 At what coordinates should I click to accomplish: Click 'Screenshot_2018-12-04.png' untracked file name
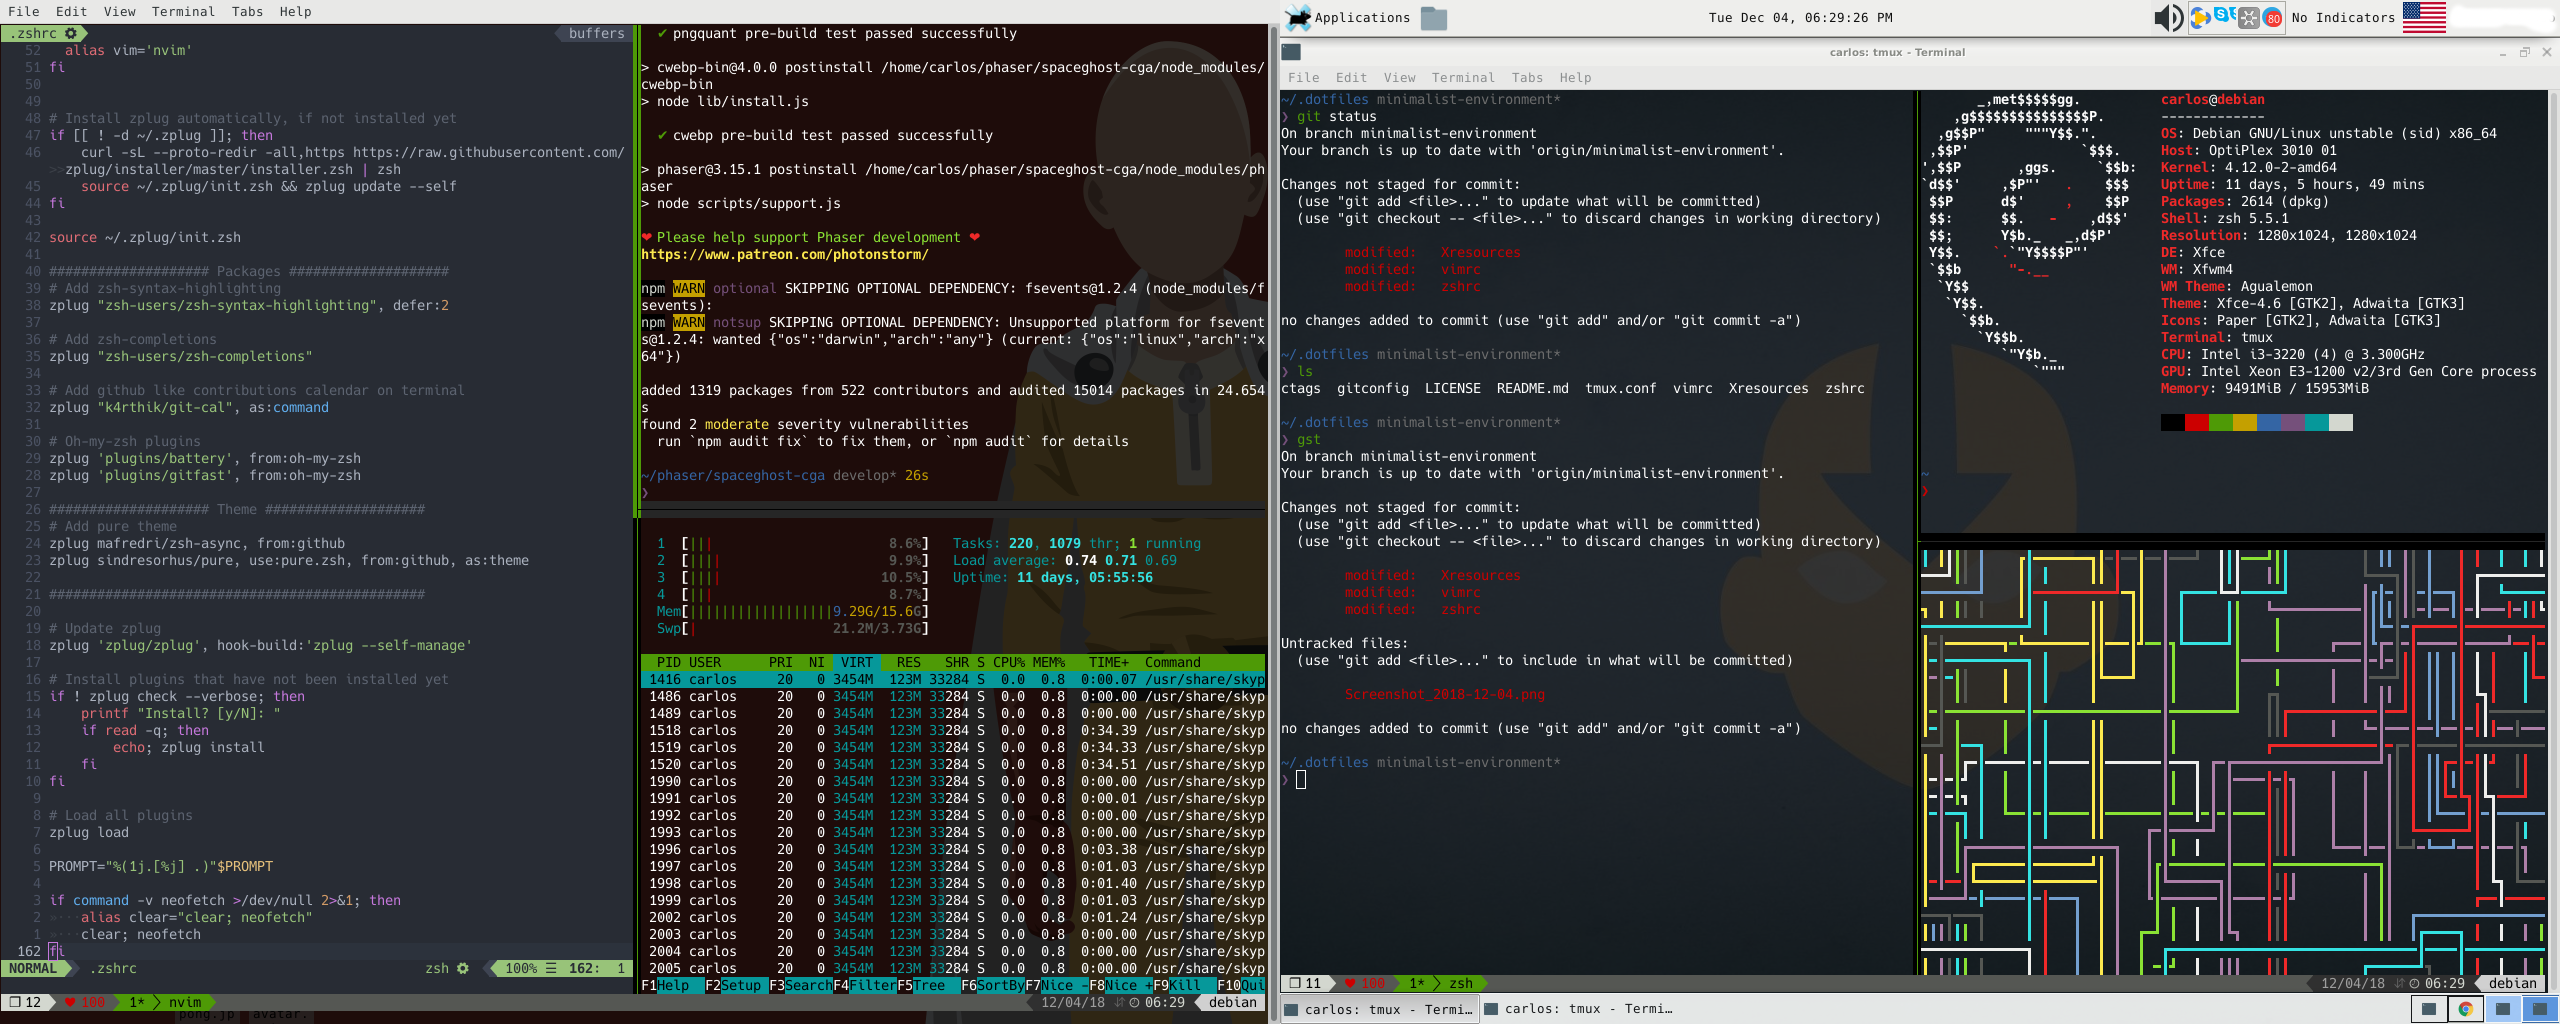point(1444,694)
